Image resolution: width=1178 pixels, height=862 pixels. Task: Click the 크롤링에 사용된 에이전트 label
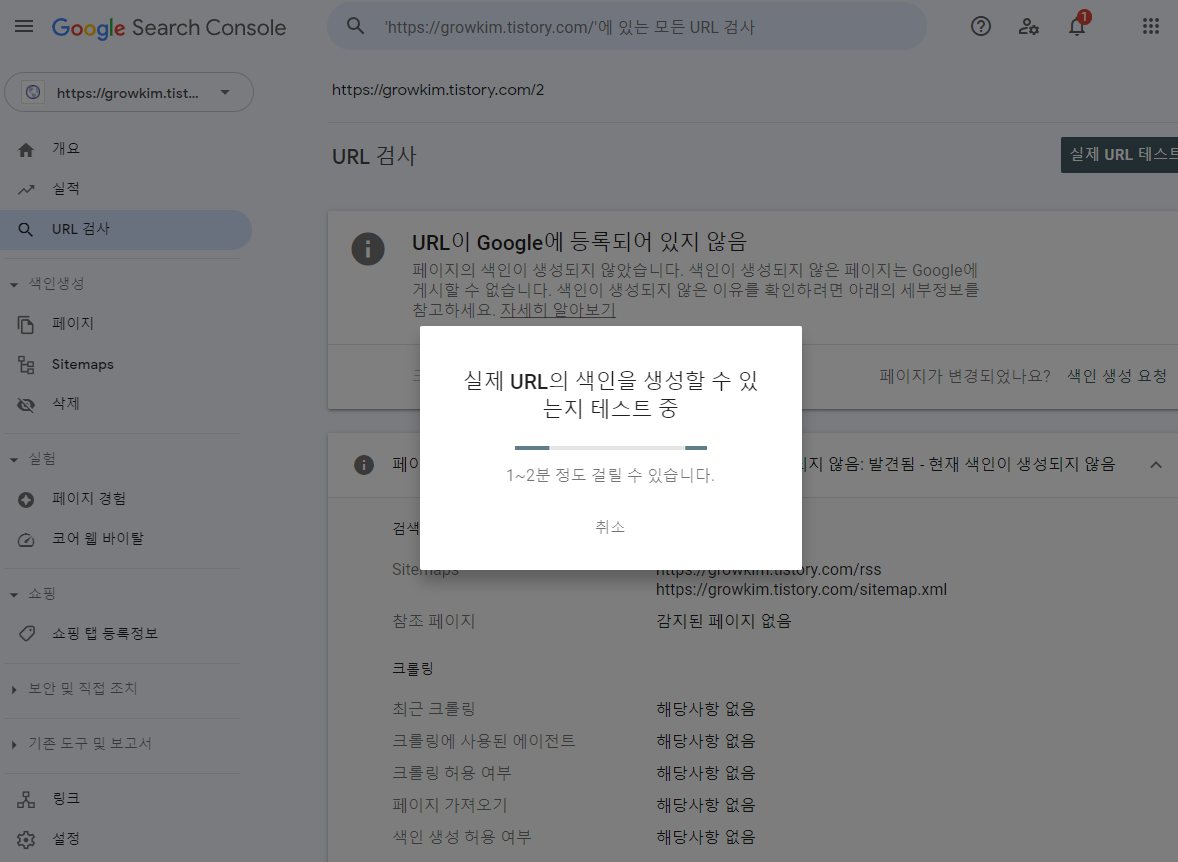(484, 741)
